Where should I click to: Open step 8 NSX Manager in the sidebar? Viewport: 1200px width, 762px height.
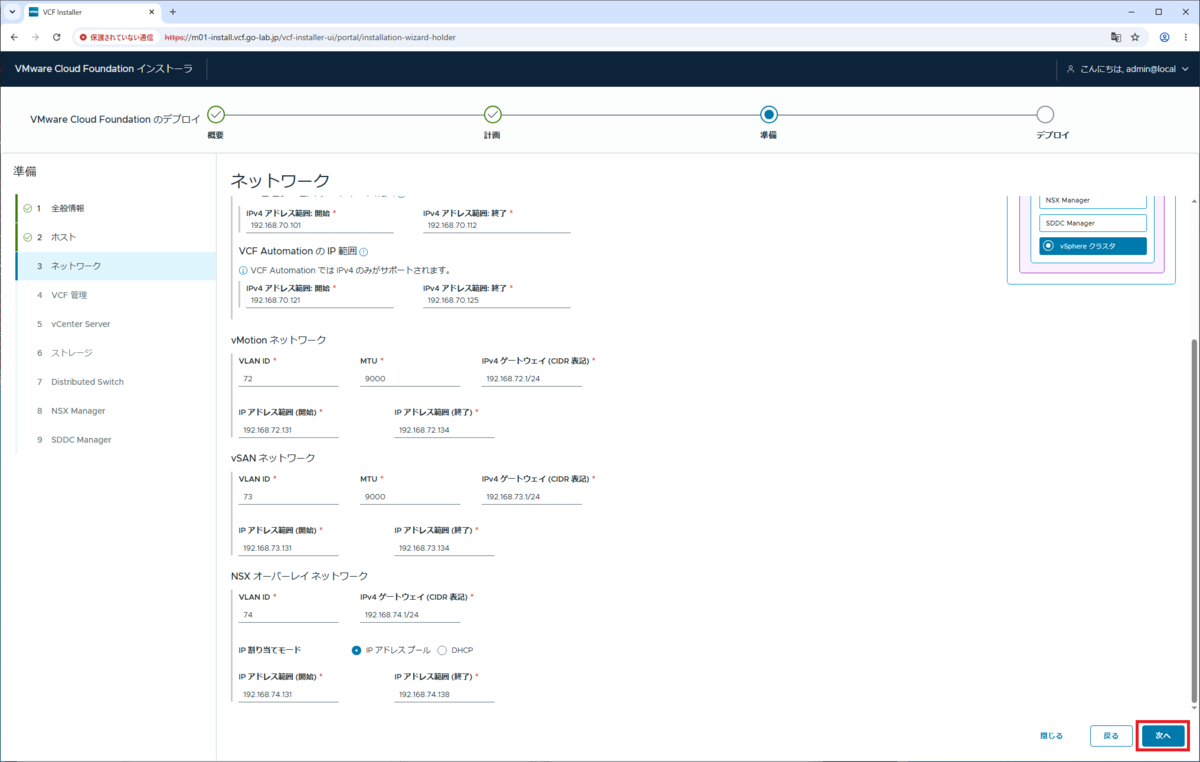click(116, 411)
